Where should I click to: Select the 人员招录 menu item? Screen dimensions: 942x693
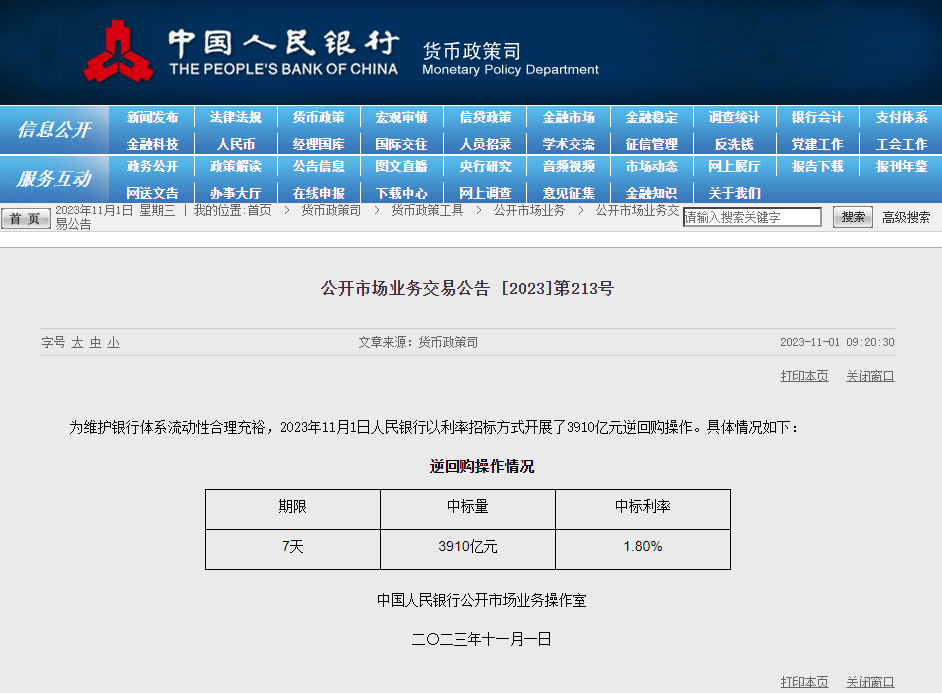485,144
